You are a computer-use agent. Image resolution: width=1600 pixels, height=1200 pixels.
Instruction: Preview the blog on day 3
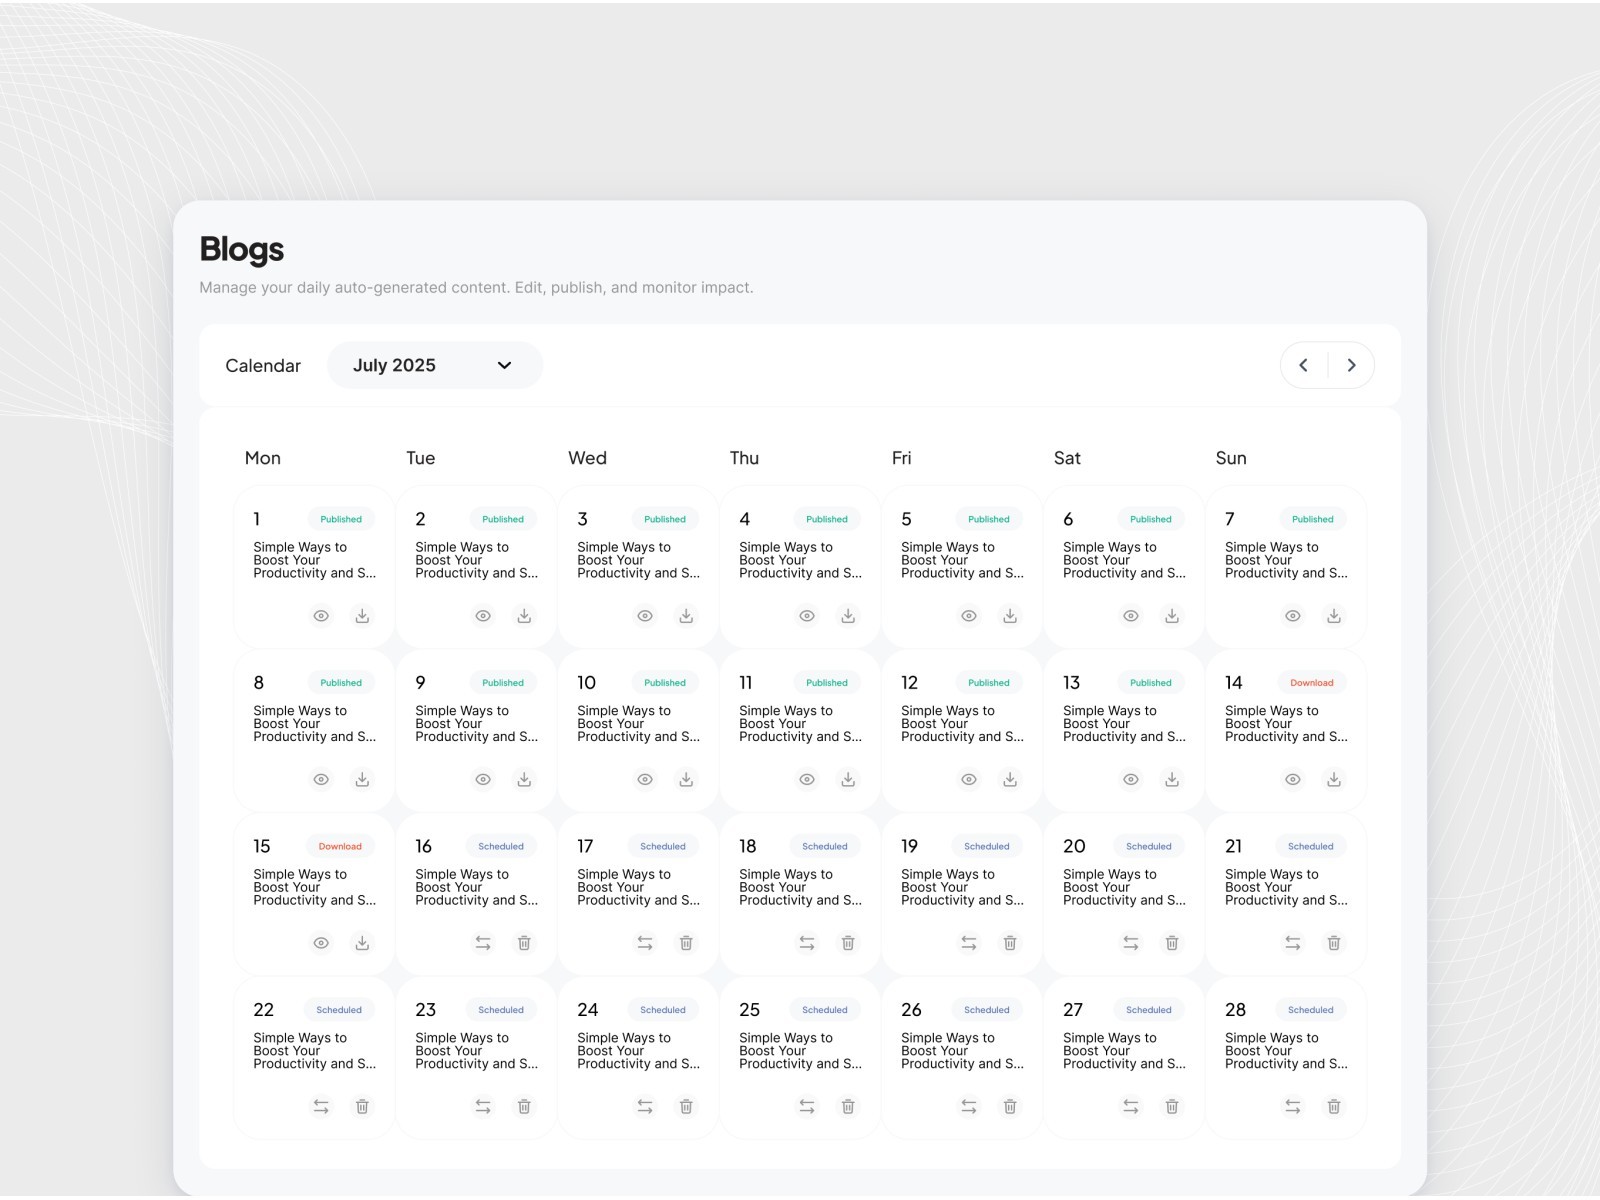[x=645, y=616]
